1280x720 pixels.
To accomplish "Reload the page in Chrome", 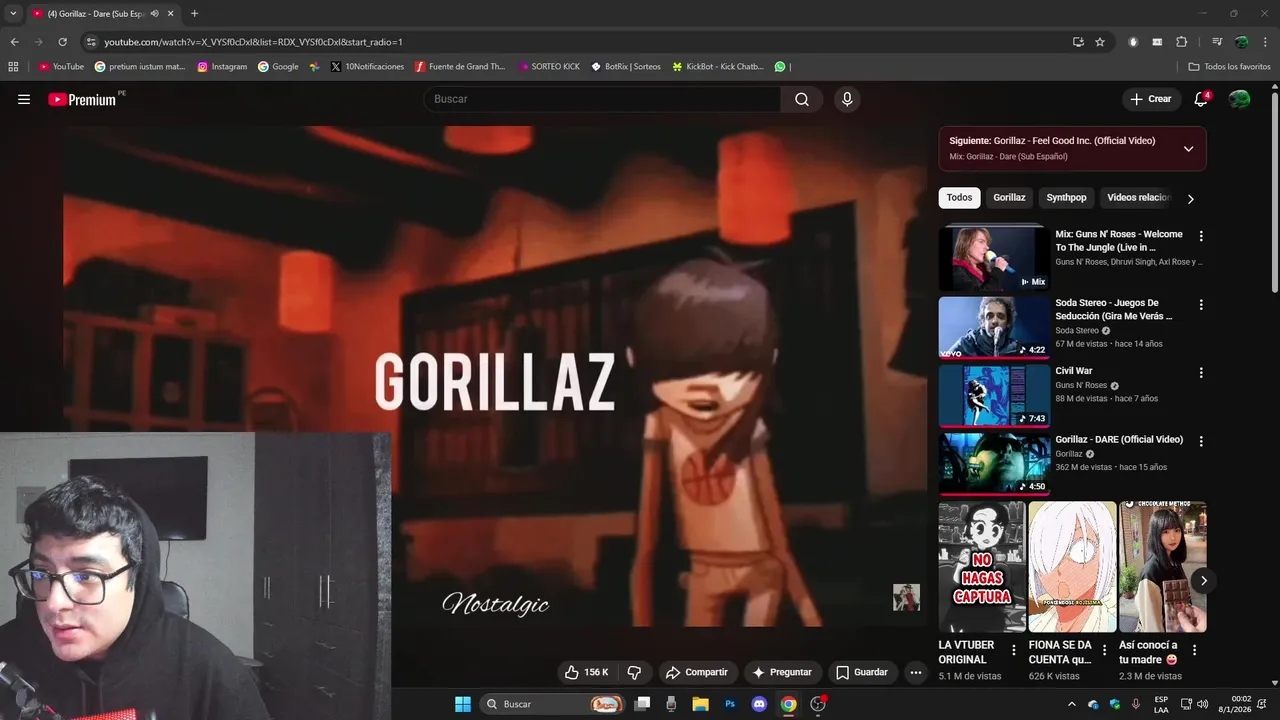I will [62, 42].
